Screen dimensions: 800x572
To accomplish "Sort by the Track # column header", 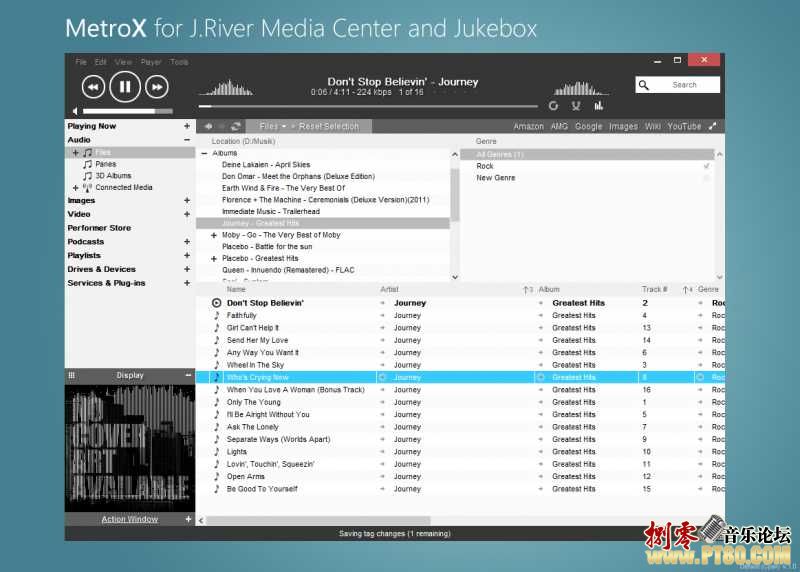I will click(655, 289).
